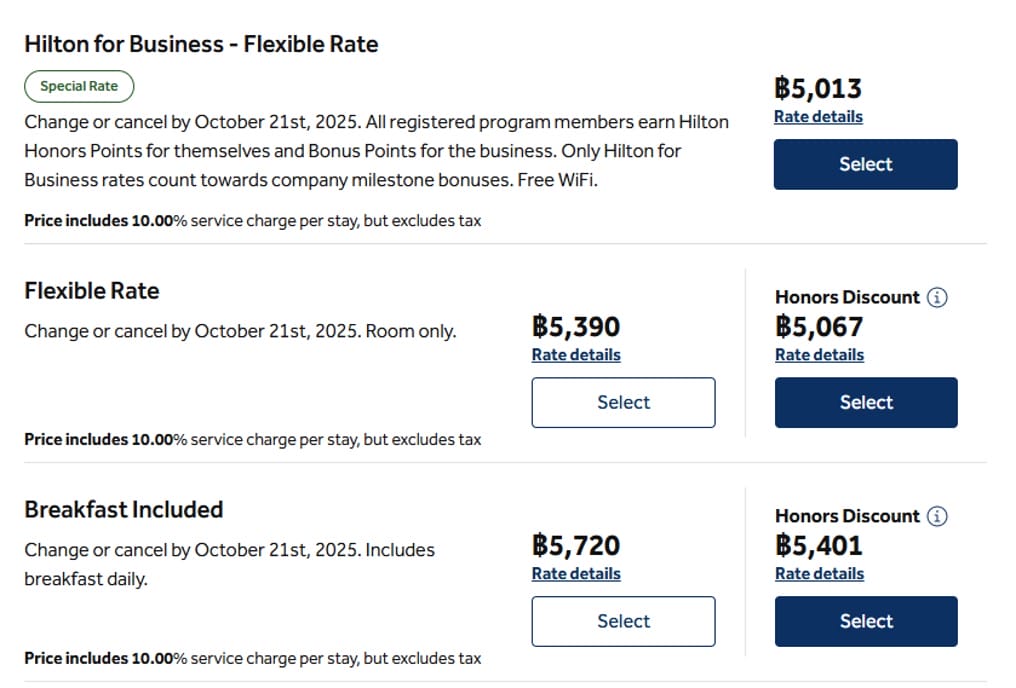Show Rate details for ฿5,401 Honors price
The width and height of the screenshot is (1016, 688).
tap(819, 574)
